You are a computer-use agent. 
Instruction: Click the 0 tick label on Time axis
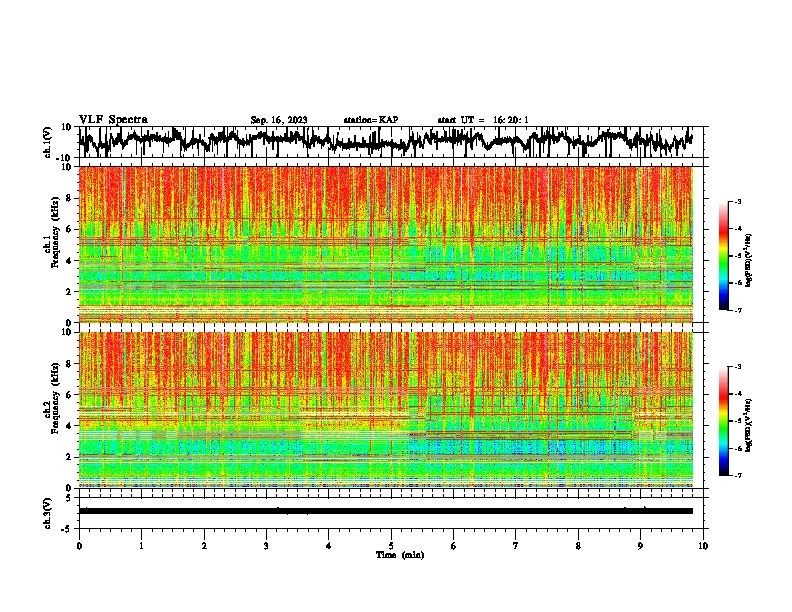pos(79,546)
